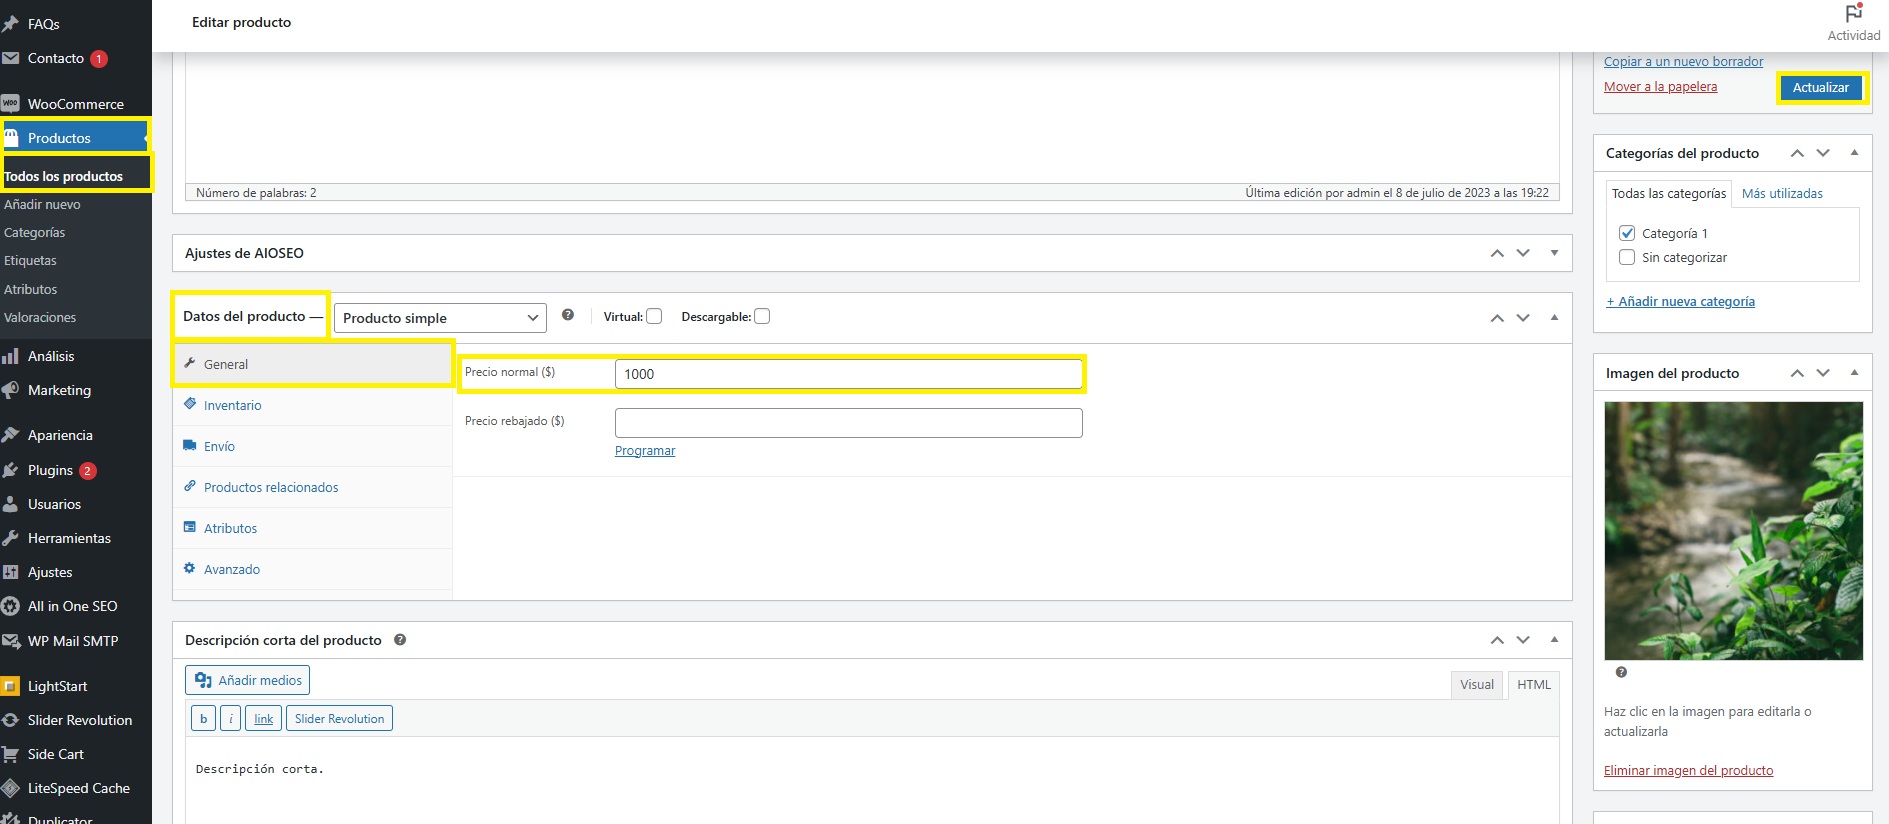Switch to the Inventario tab
1889x824 pixels.
point(232,406)
